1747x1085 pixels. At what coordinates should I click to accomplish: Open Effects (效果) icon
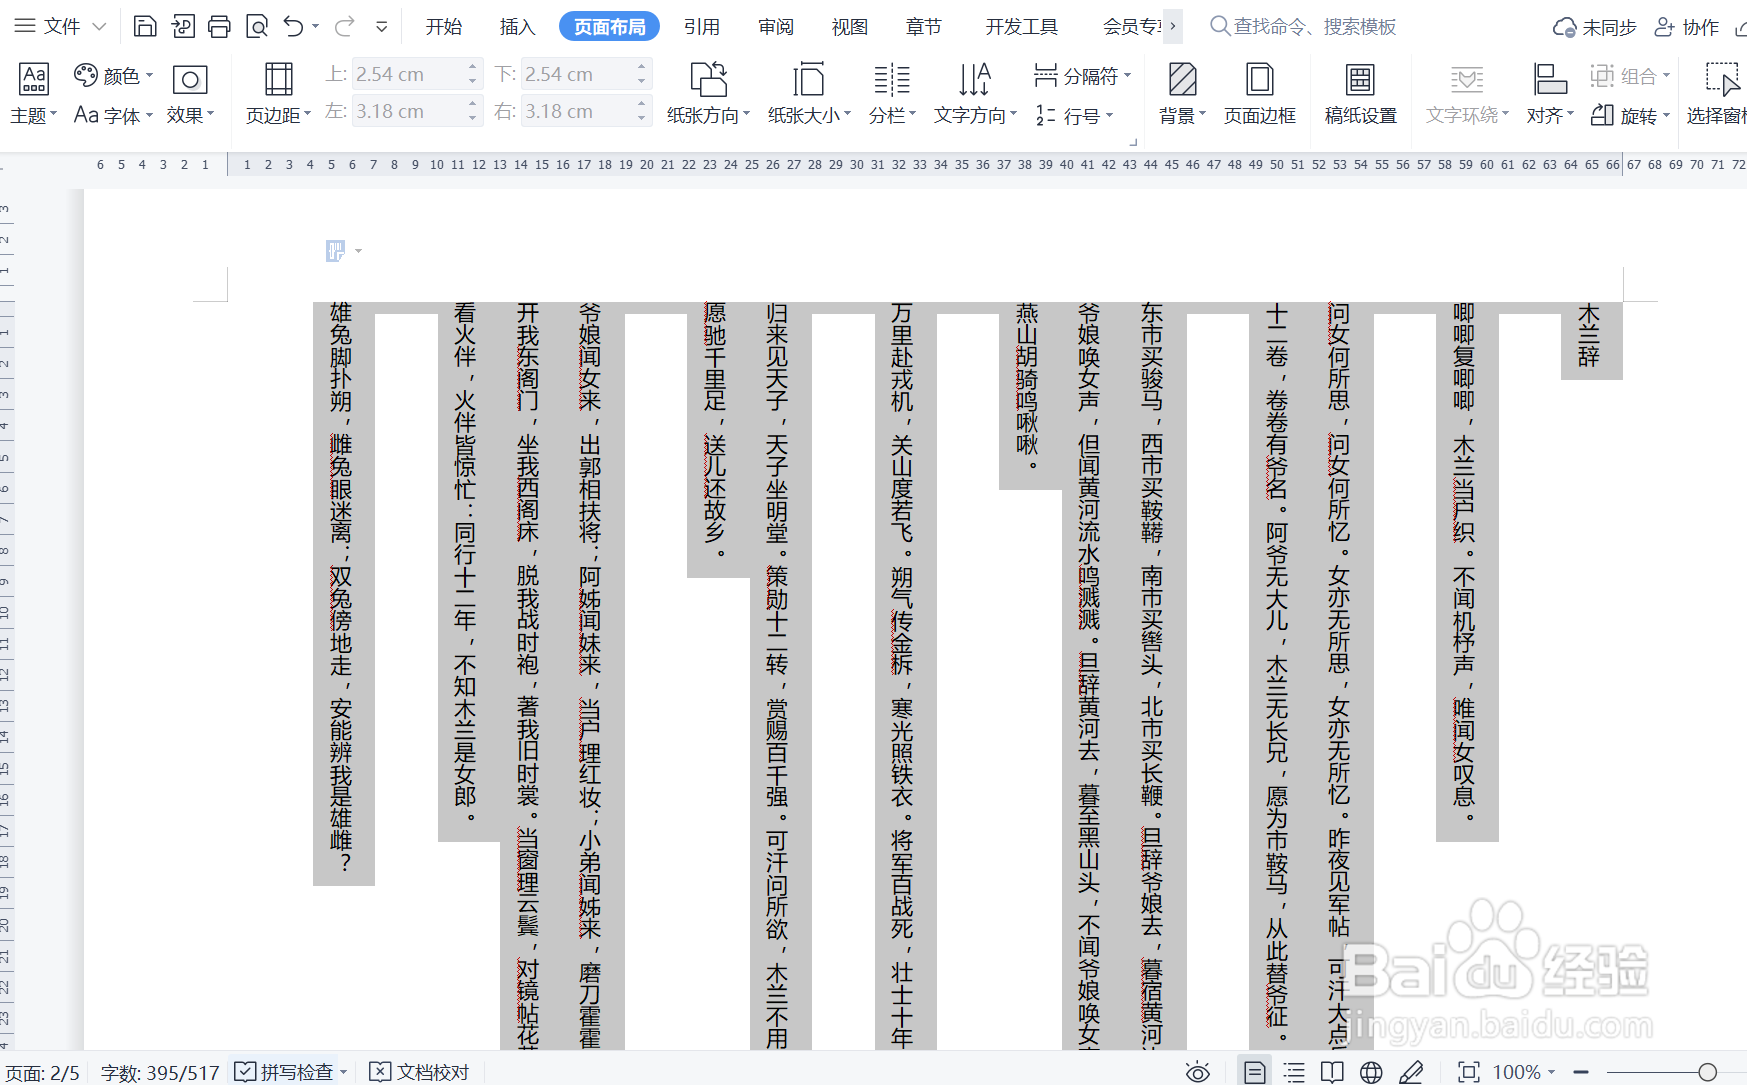pyautogui.click(x=190, y=93)
